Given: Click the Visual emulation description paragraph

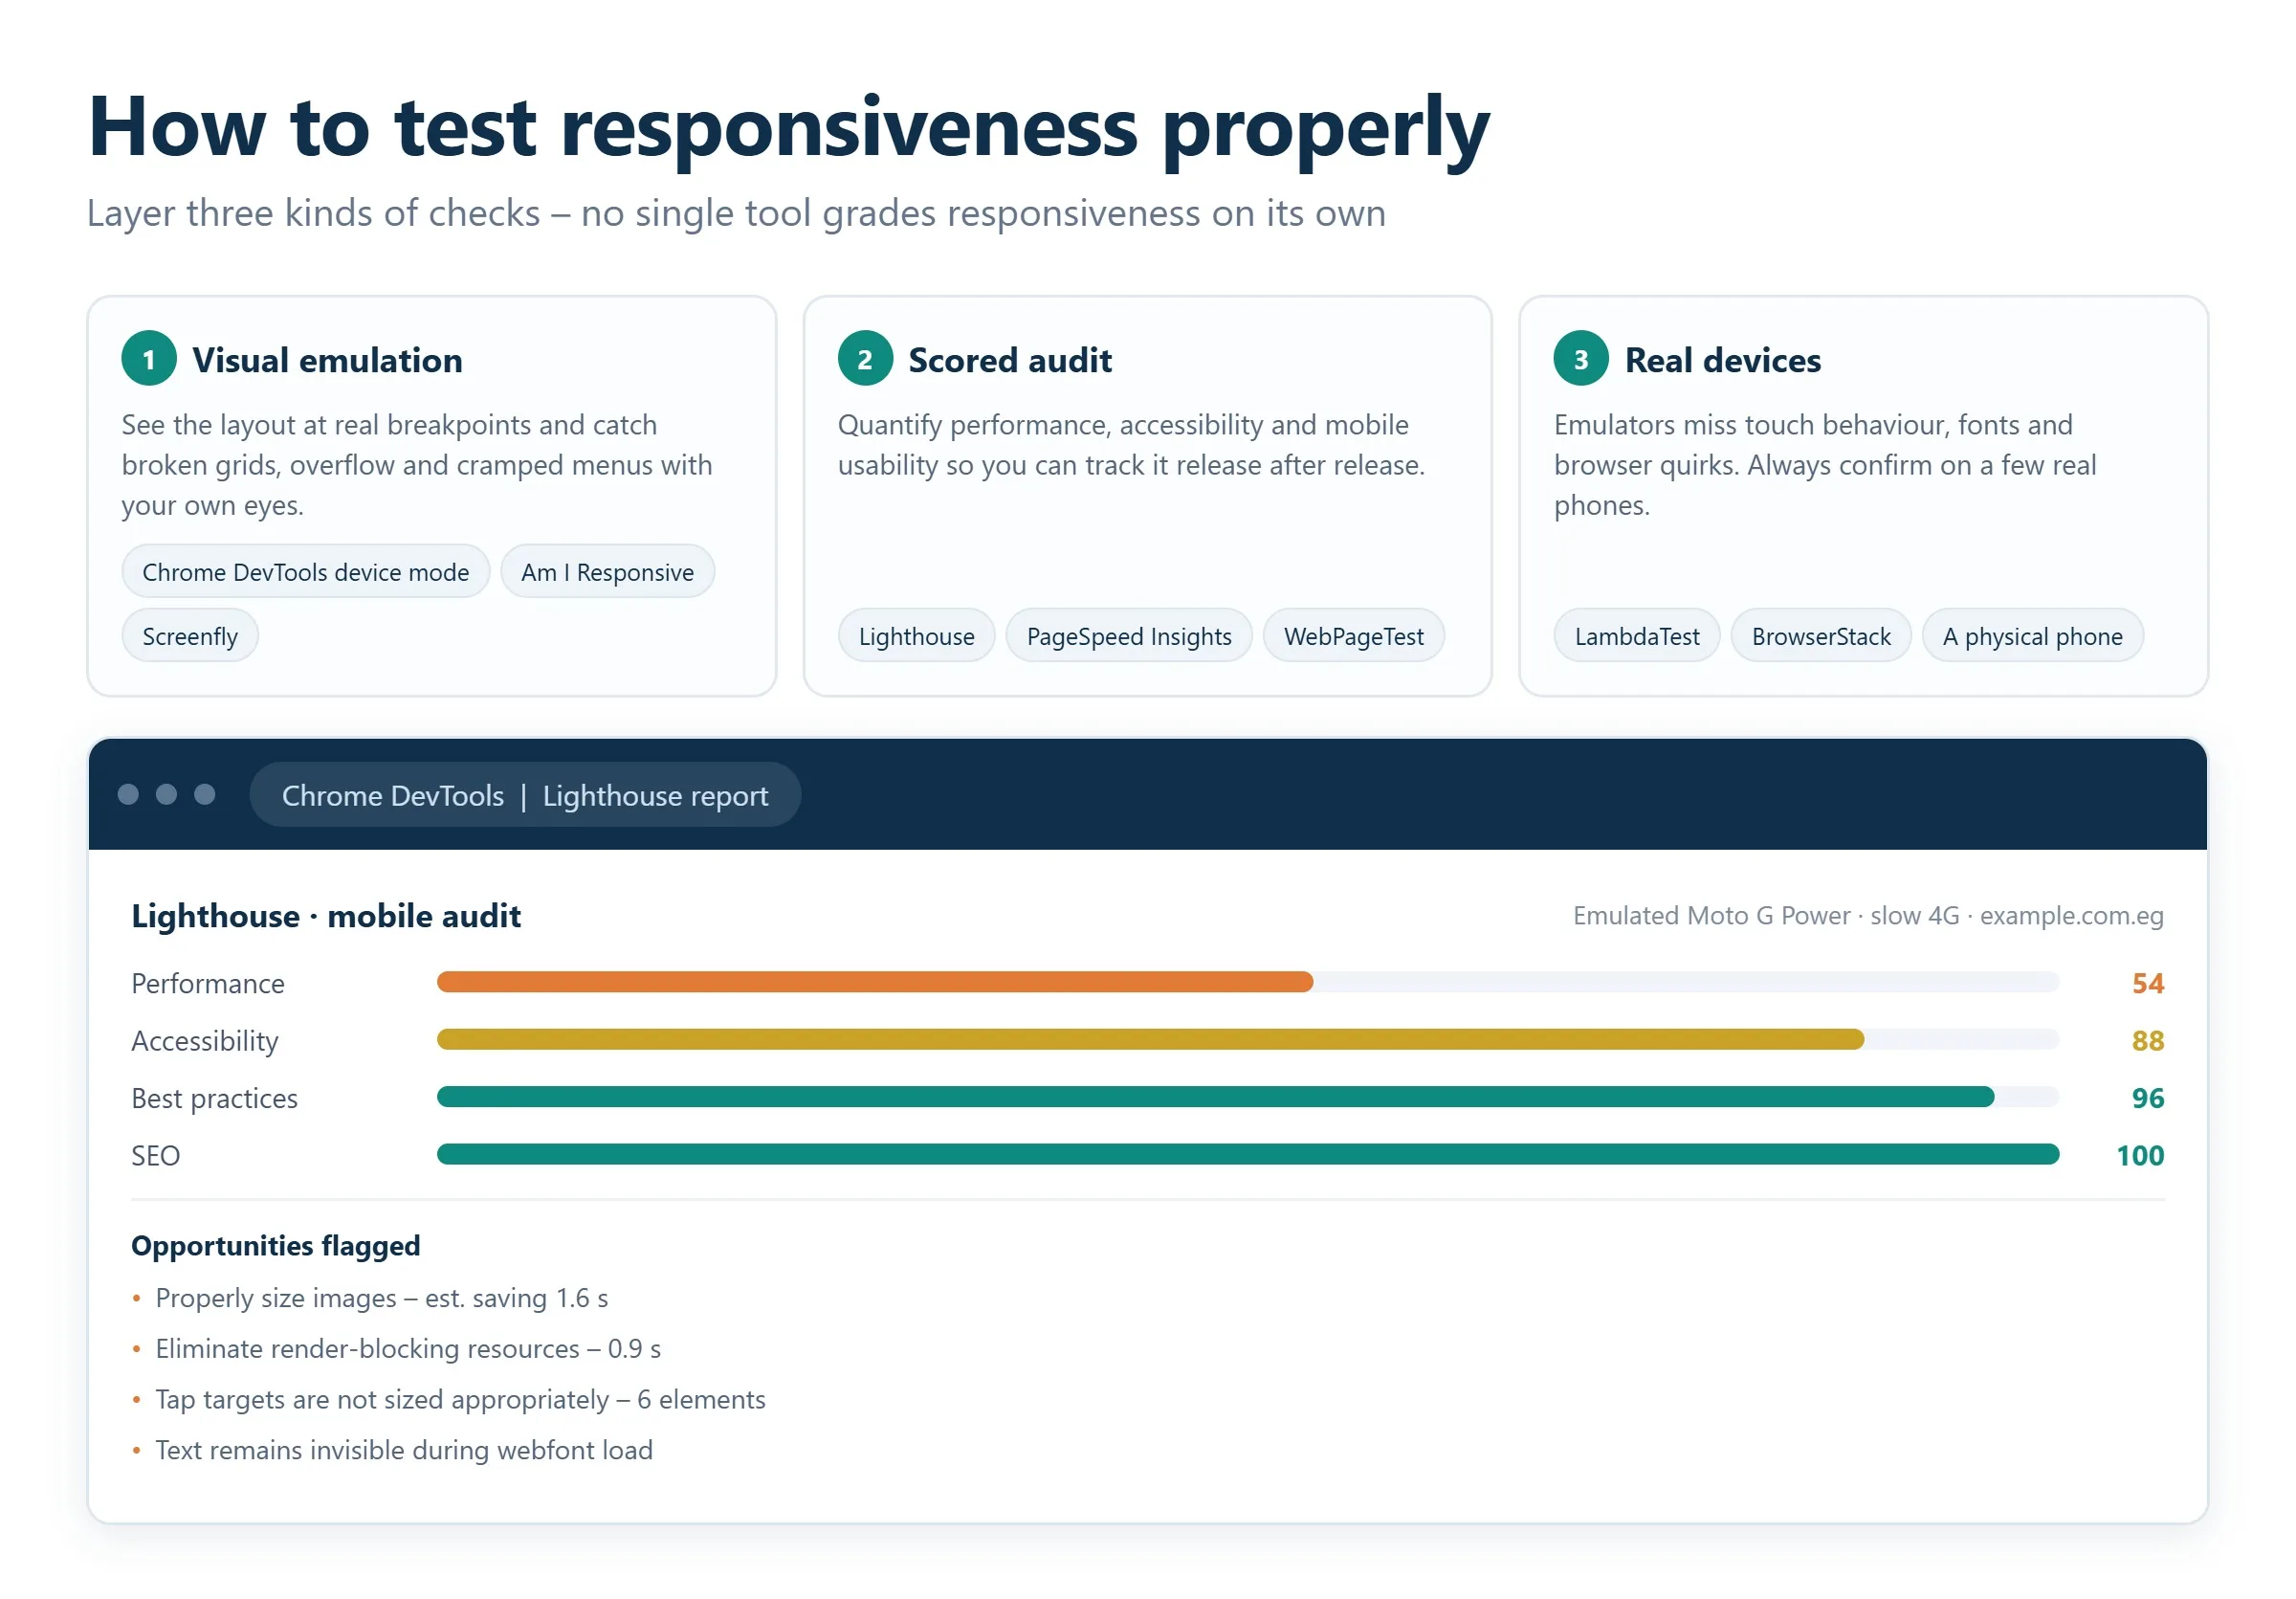Looking at the screenshot, I should coord(417,465).
